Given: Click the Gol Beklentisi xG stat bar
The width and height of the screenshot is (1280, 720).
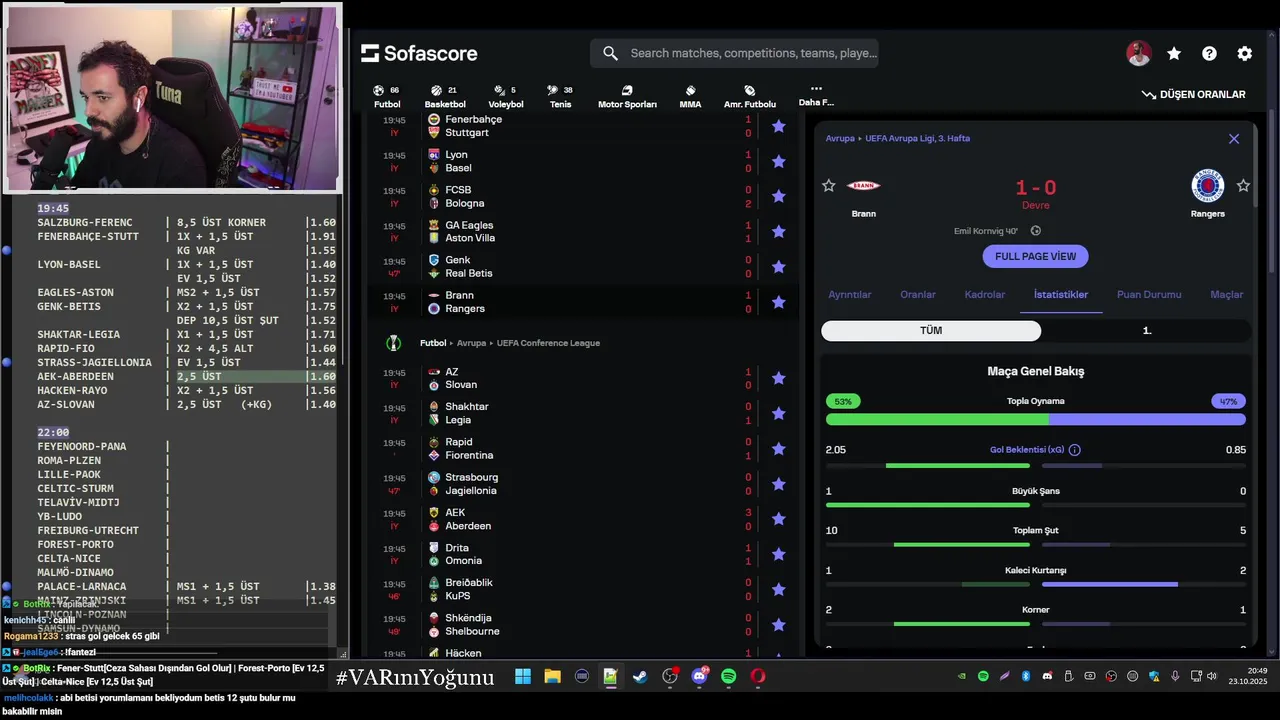Looking at the screenshot, I should (1036, 465).
